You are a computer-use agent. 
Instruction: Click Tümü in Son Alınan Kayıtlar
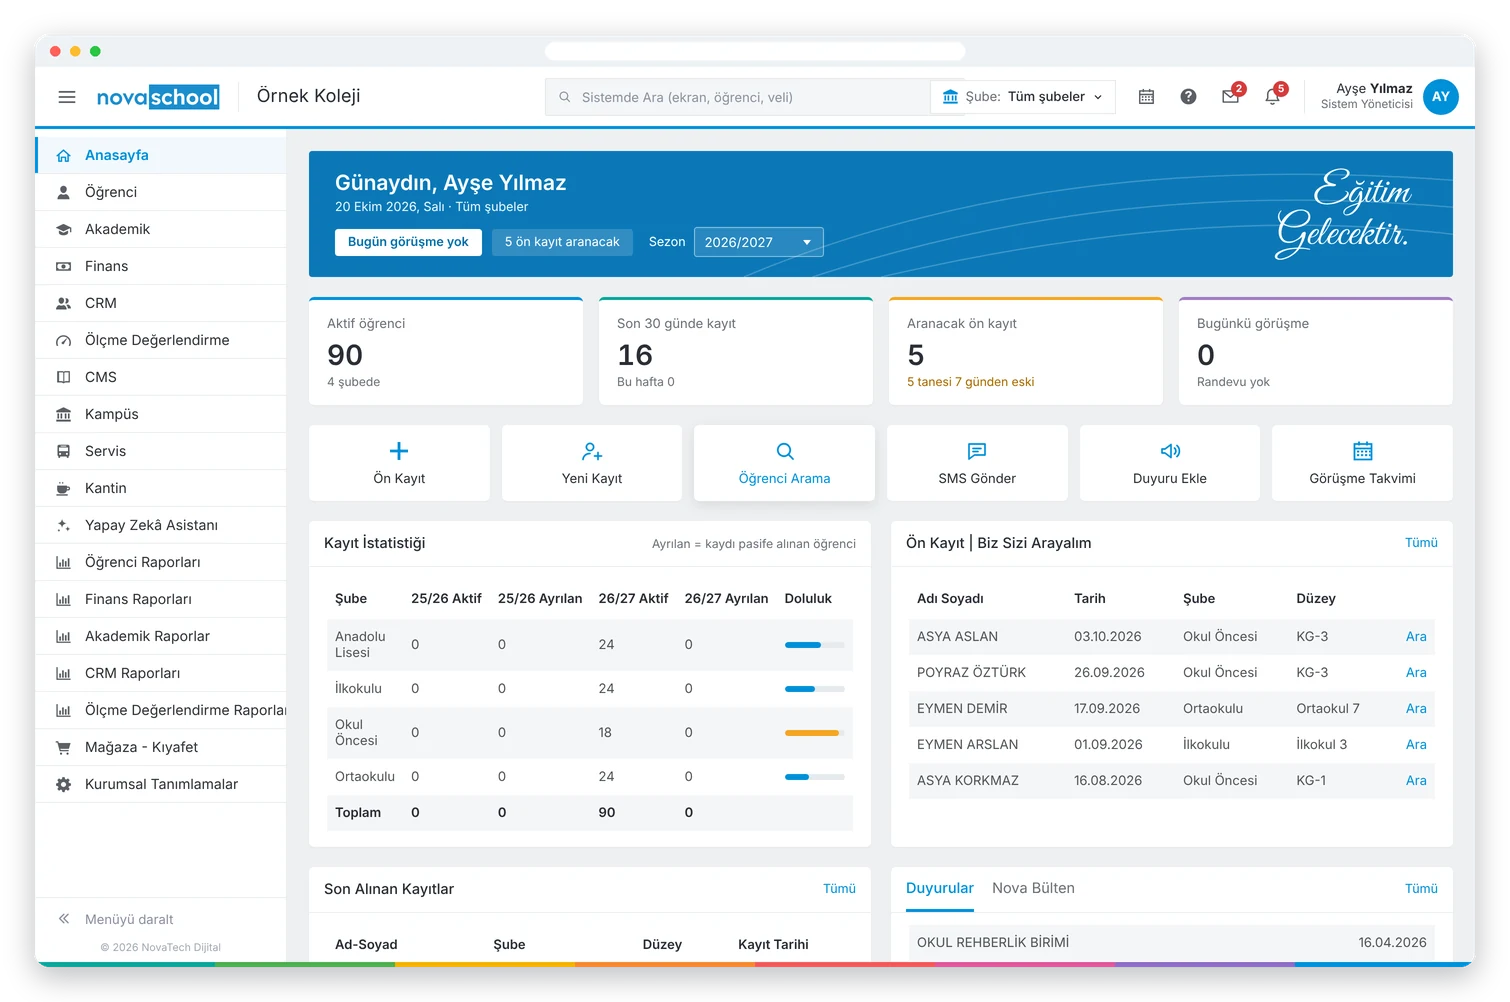tap(839, 889)
